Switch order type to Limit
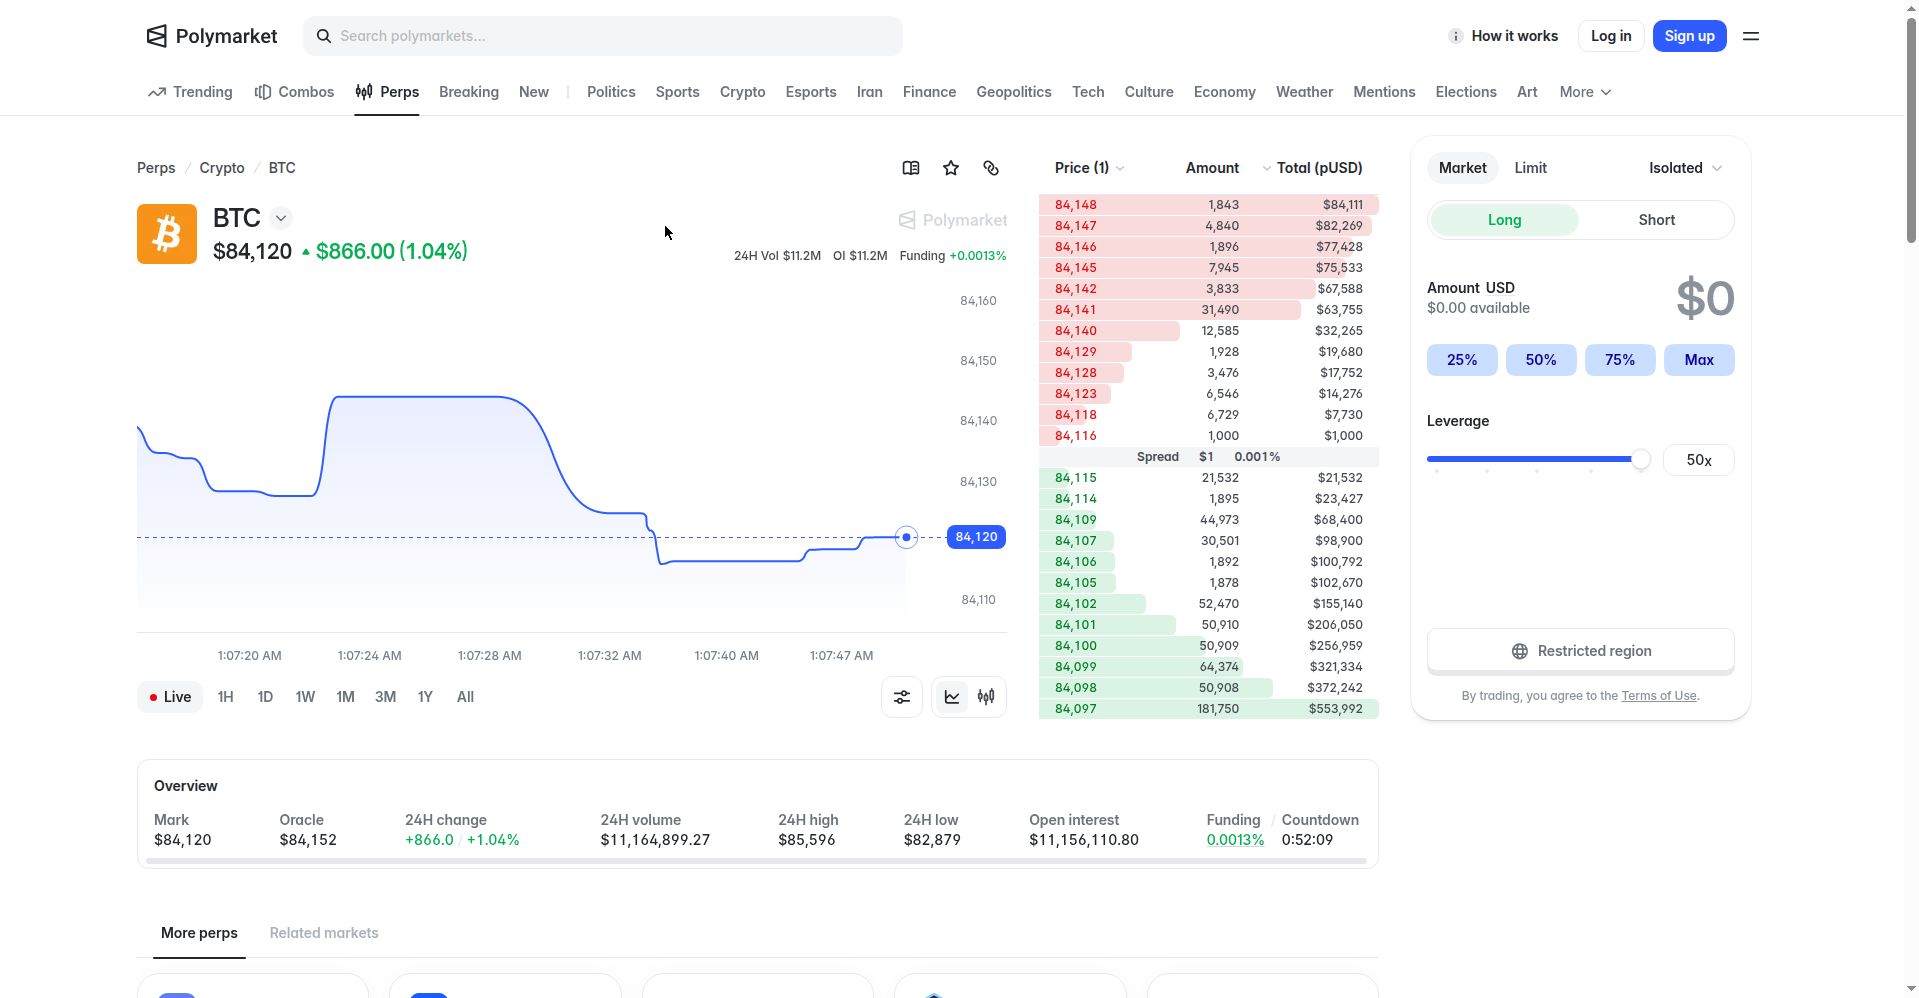This screenshot has width=1919, height=998. [1530, 168]
